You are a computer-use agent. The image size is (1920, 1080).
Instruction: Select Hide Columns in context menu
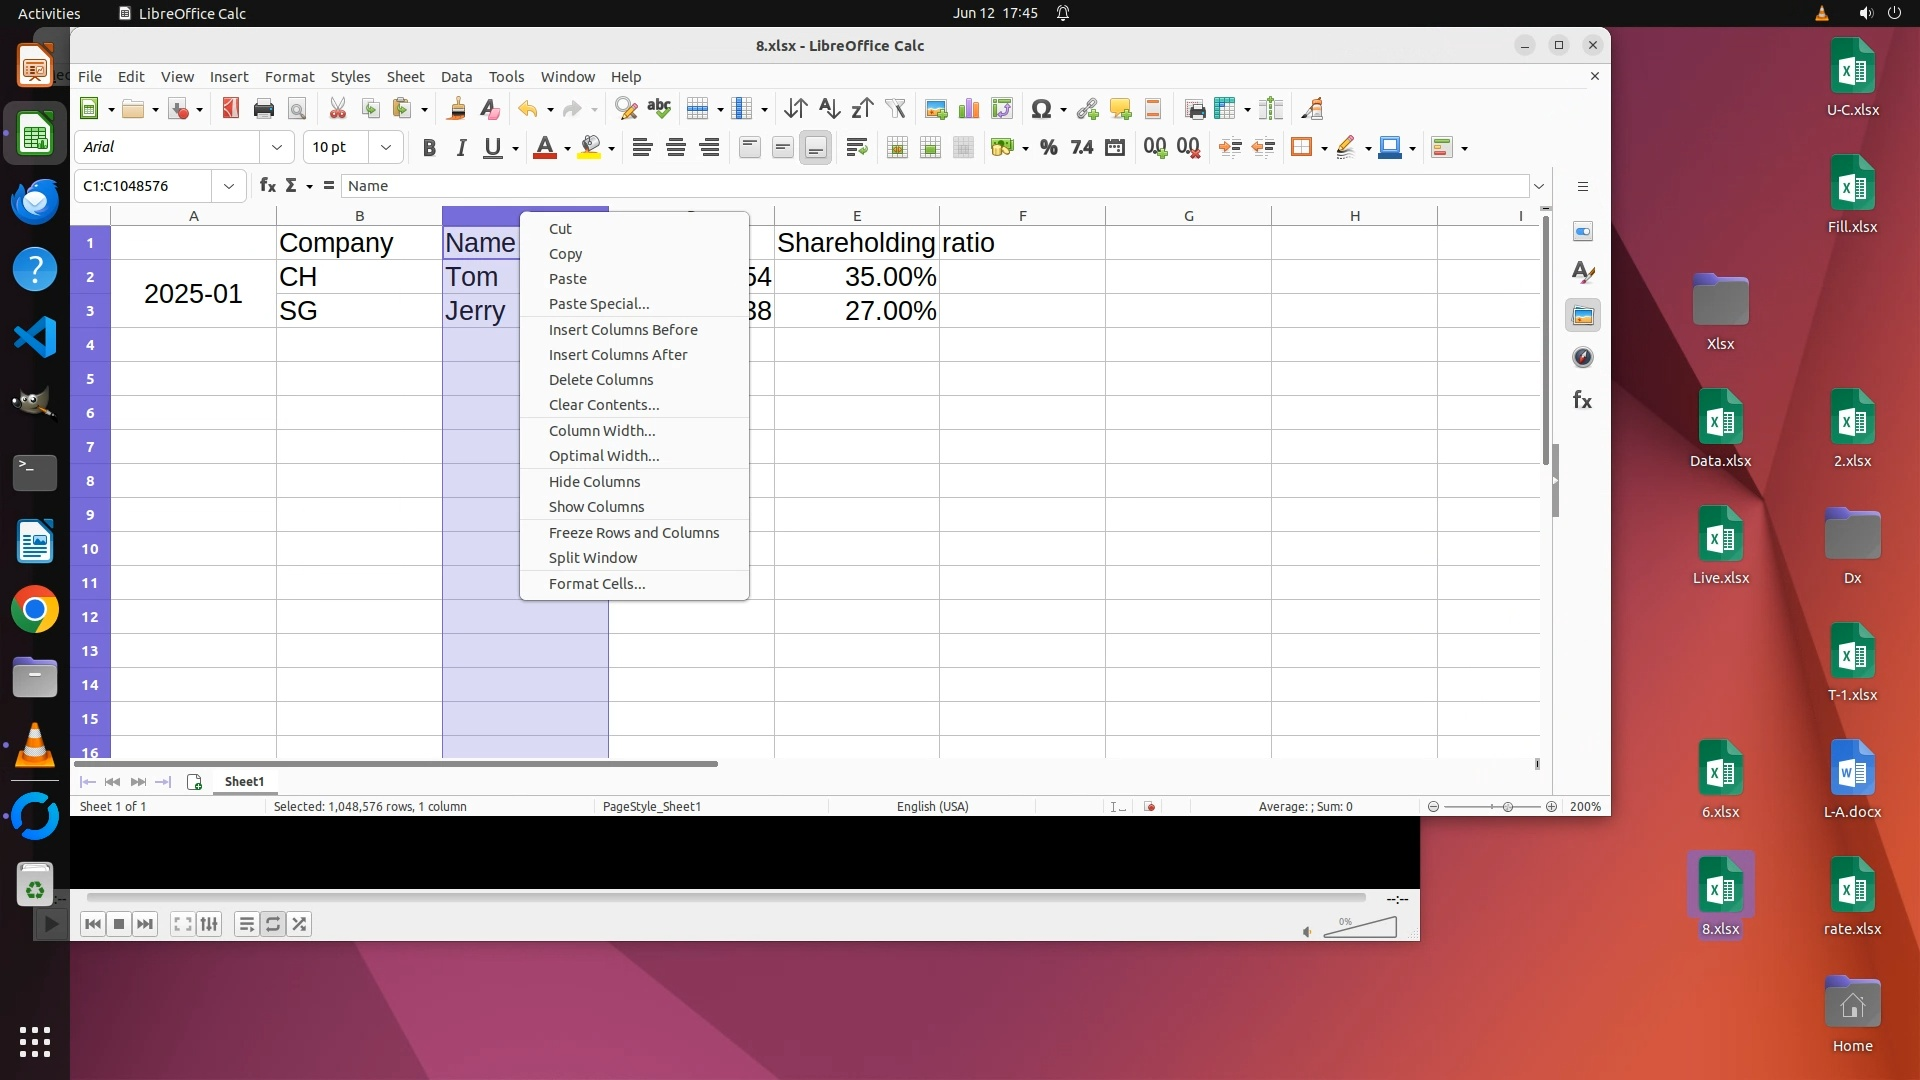click(594, 482)
